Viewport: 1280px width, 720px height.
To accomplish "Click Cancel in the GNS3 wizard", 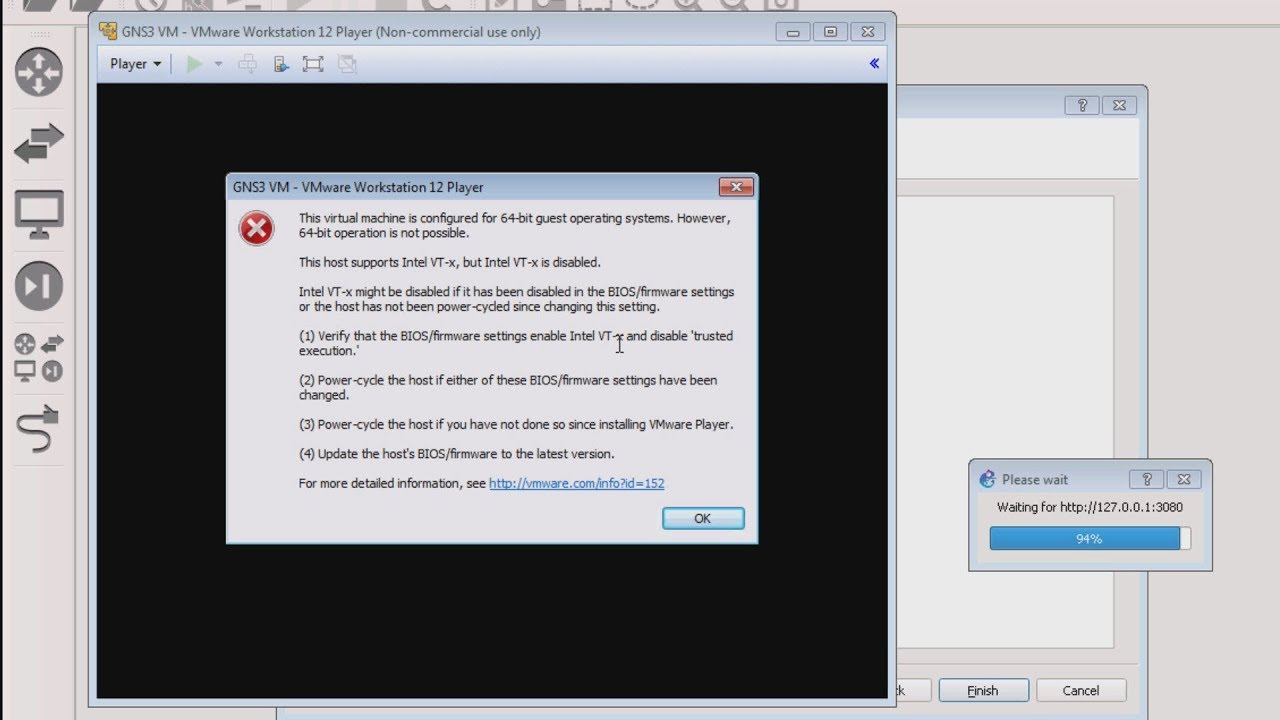I will (x=1081, y=691).
